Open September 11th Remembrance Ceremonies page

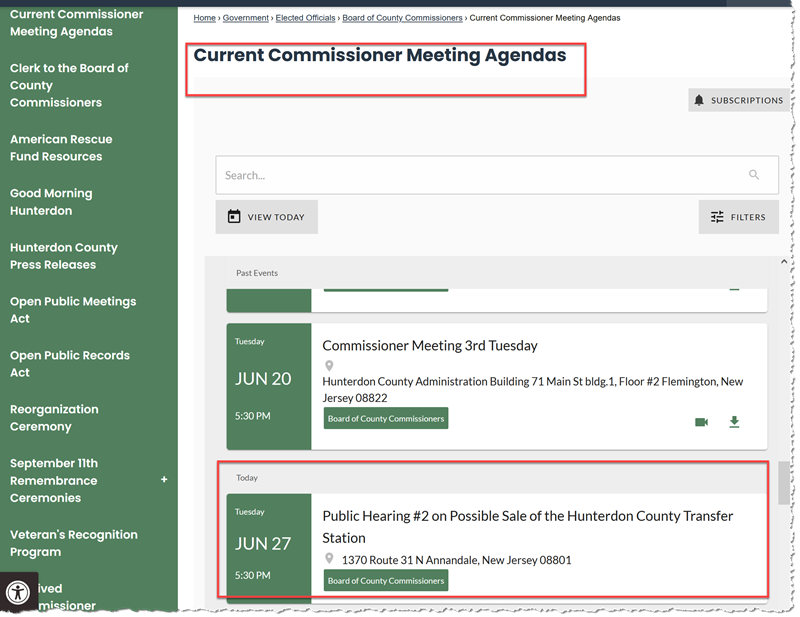pyautogui.click(x=54, y=480)
